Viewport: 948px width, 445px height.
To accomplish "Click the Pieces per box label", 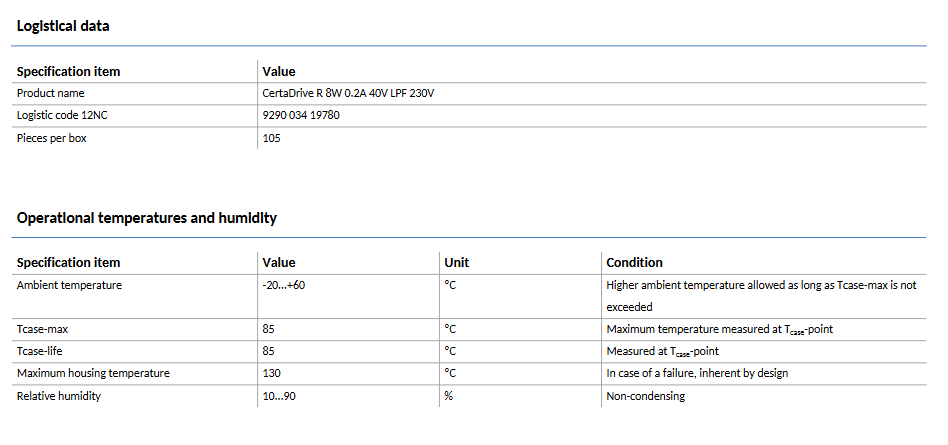I will point(52,138).
